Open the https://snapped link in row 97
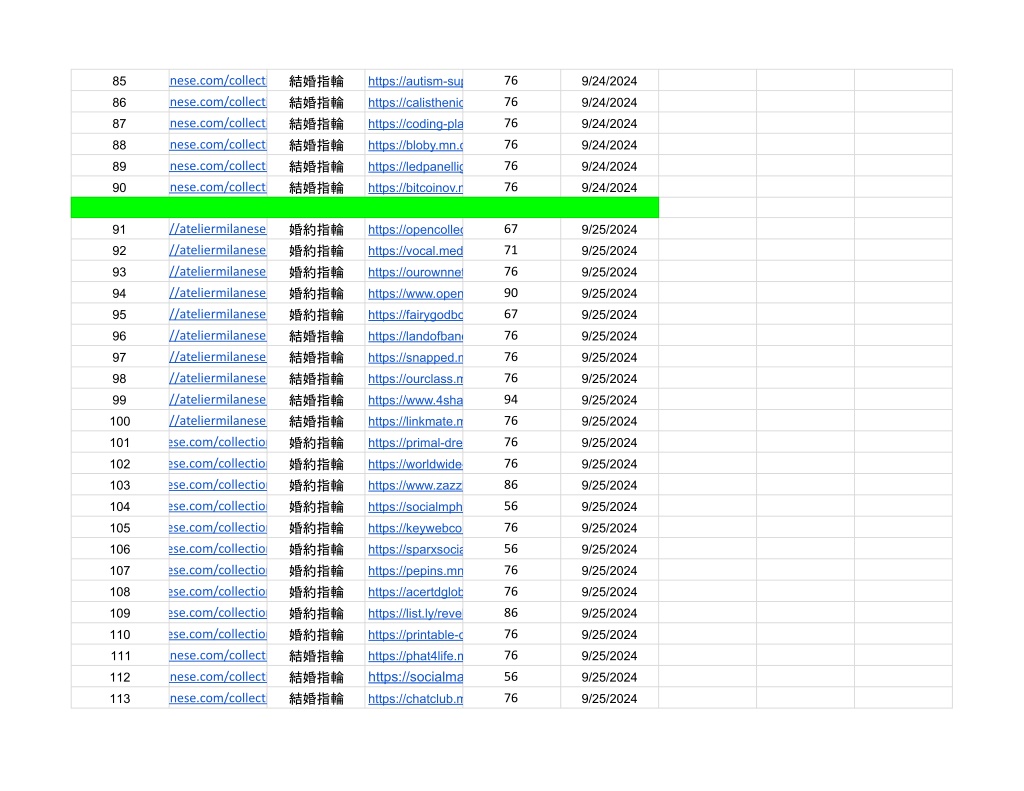This screenshot has height=791, width=1024. click(x=415, y=357)
